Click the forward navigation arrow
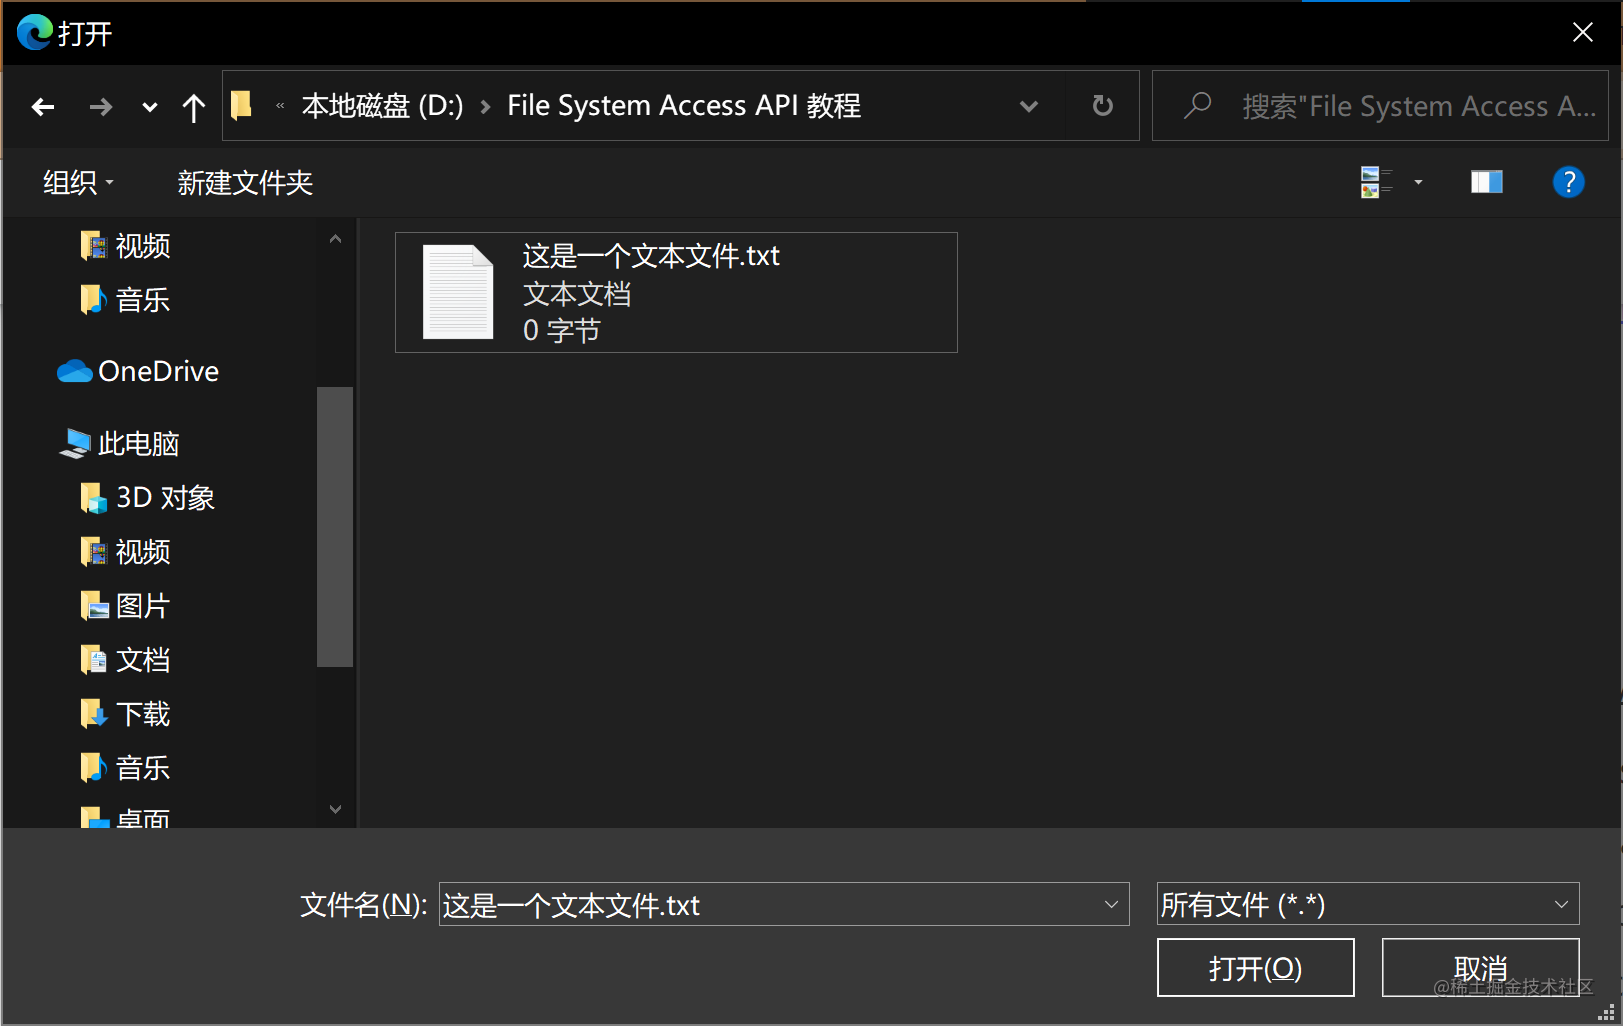Image resolution: width=1623 pixels, height=1026 pixels. point(100,106)
